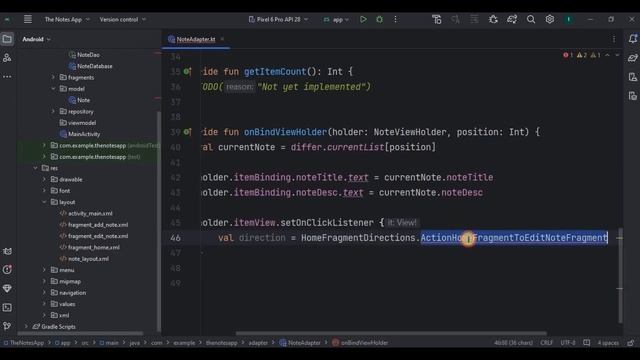Collapse the res folder
The image size is (640, 360).
(x=36, y=168)
